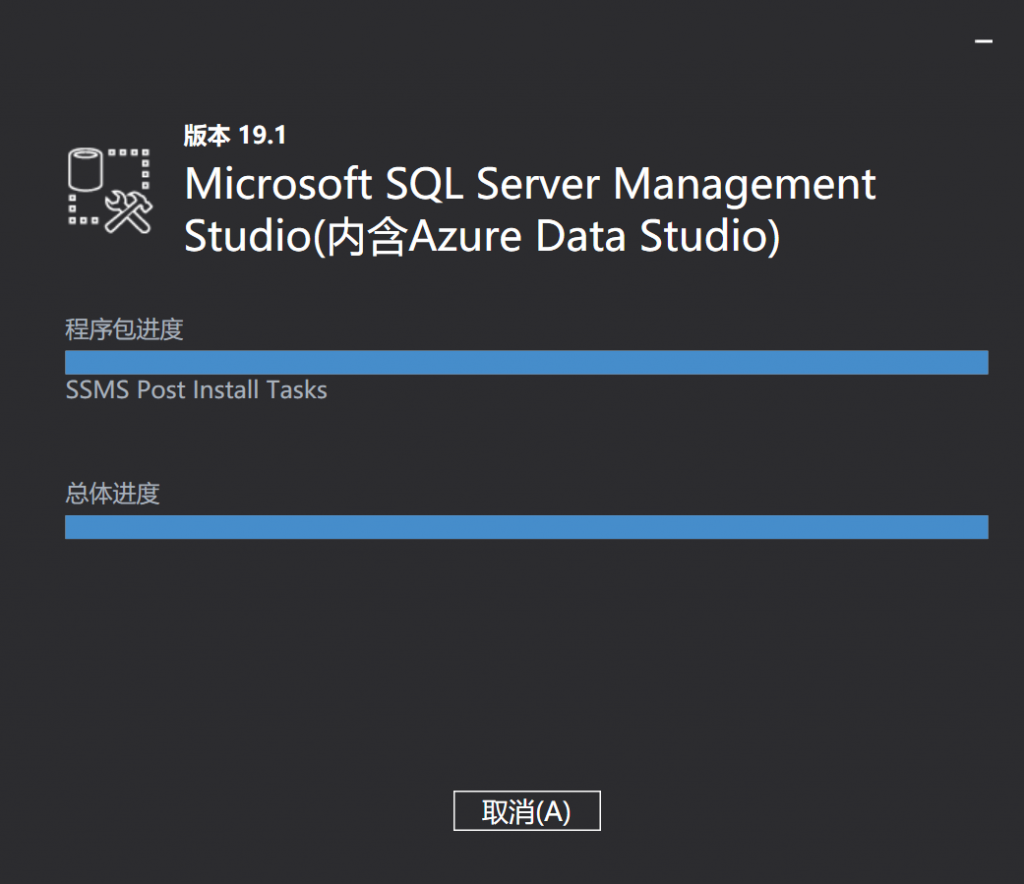1024x884 pixels.
Task: Click the package progress bar
Action: point(526,362)
